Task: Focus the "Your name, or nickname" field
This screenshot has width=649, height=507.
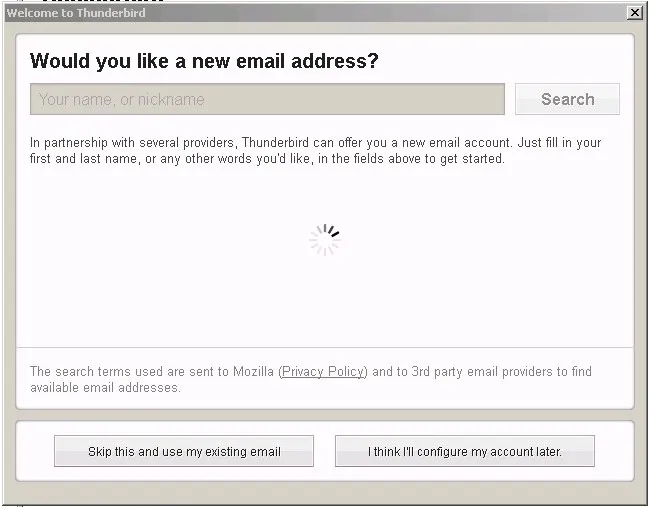Action: coord(267,99)
